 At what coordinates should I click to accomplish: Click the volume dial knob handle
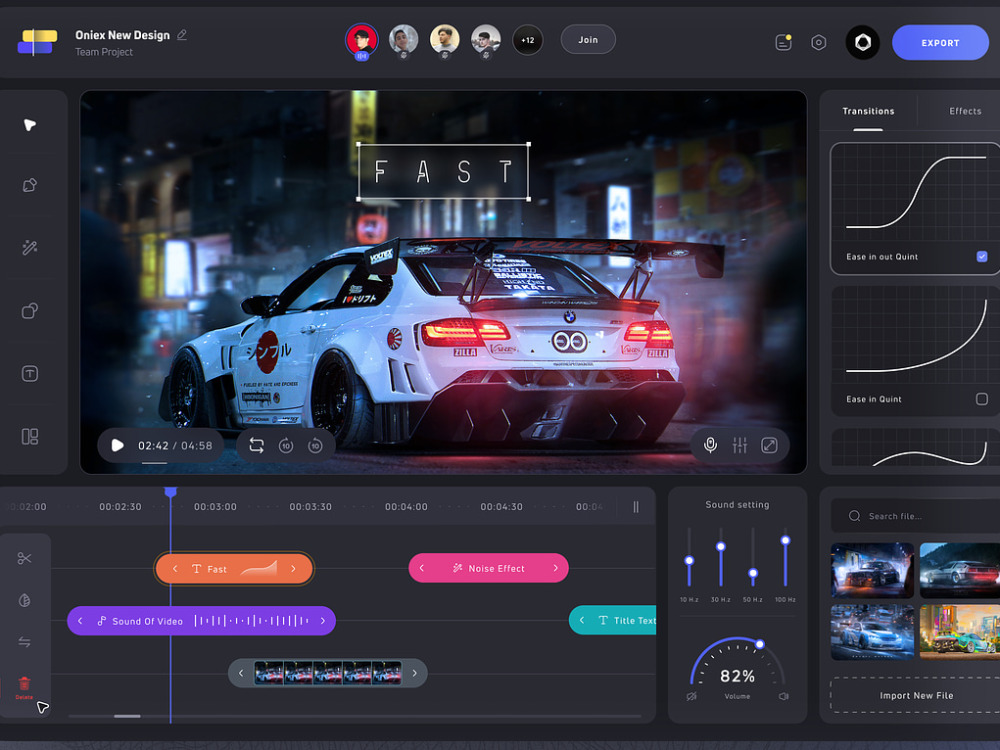click(x=760, y=644)
